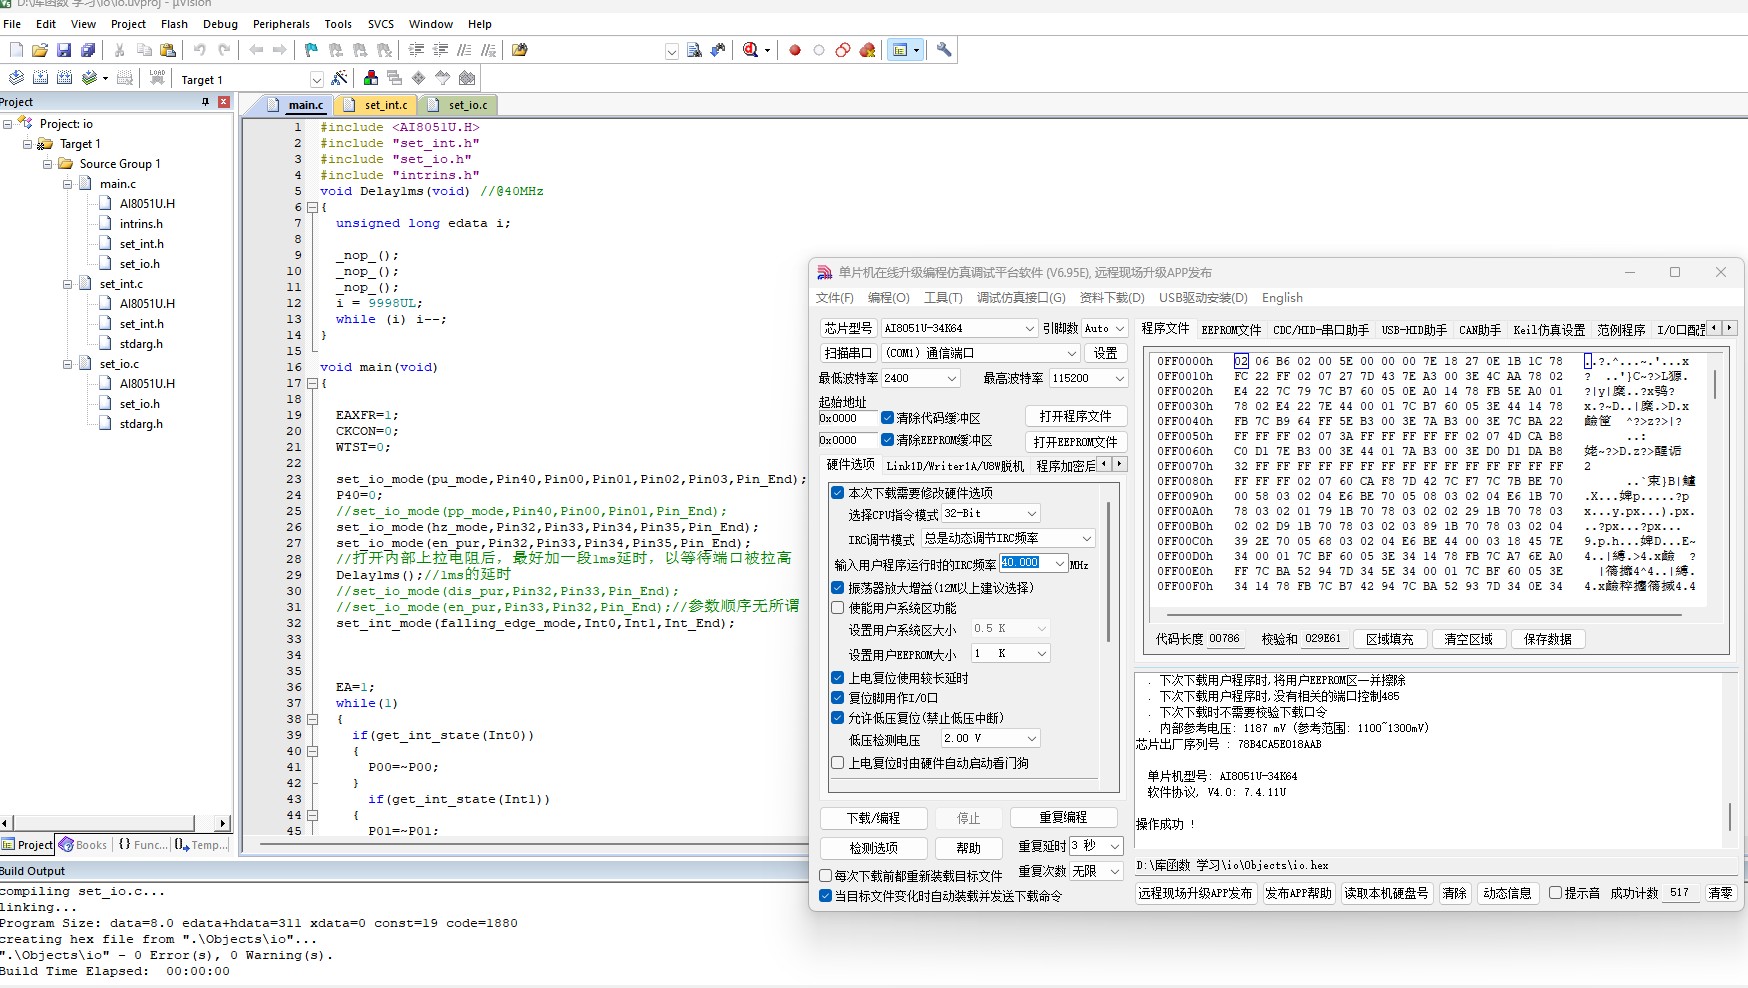The height and width of the screenshot is (988, 1748).
Task: Click the 下载/编程 button
Action: (874, 818)
